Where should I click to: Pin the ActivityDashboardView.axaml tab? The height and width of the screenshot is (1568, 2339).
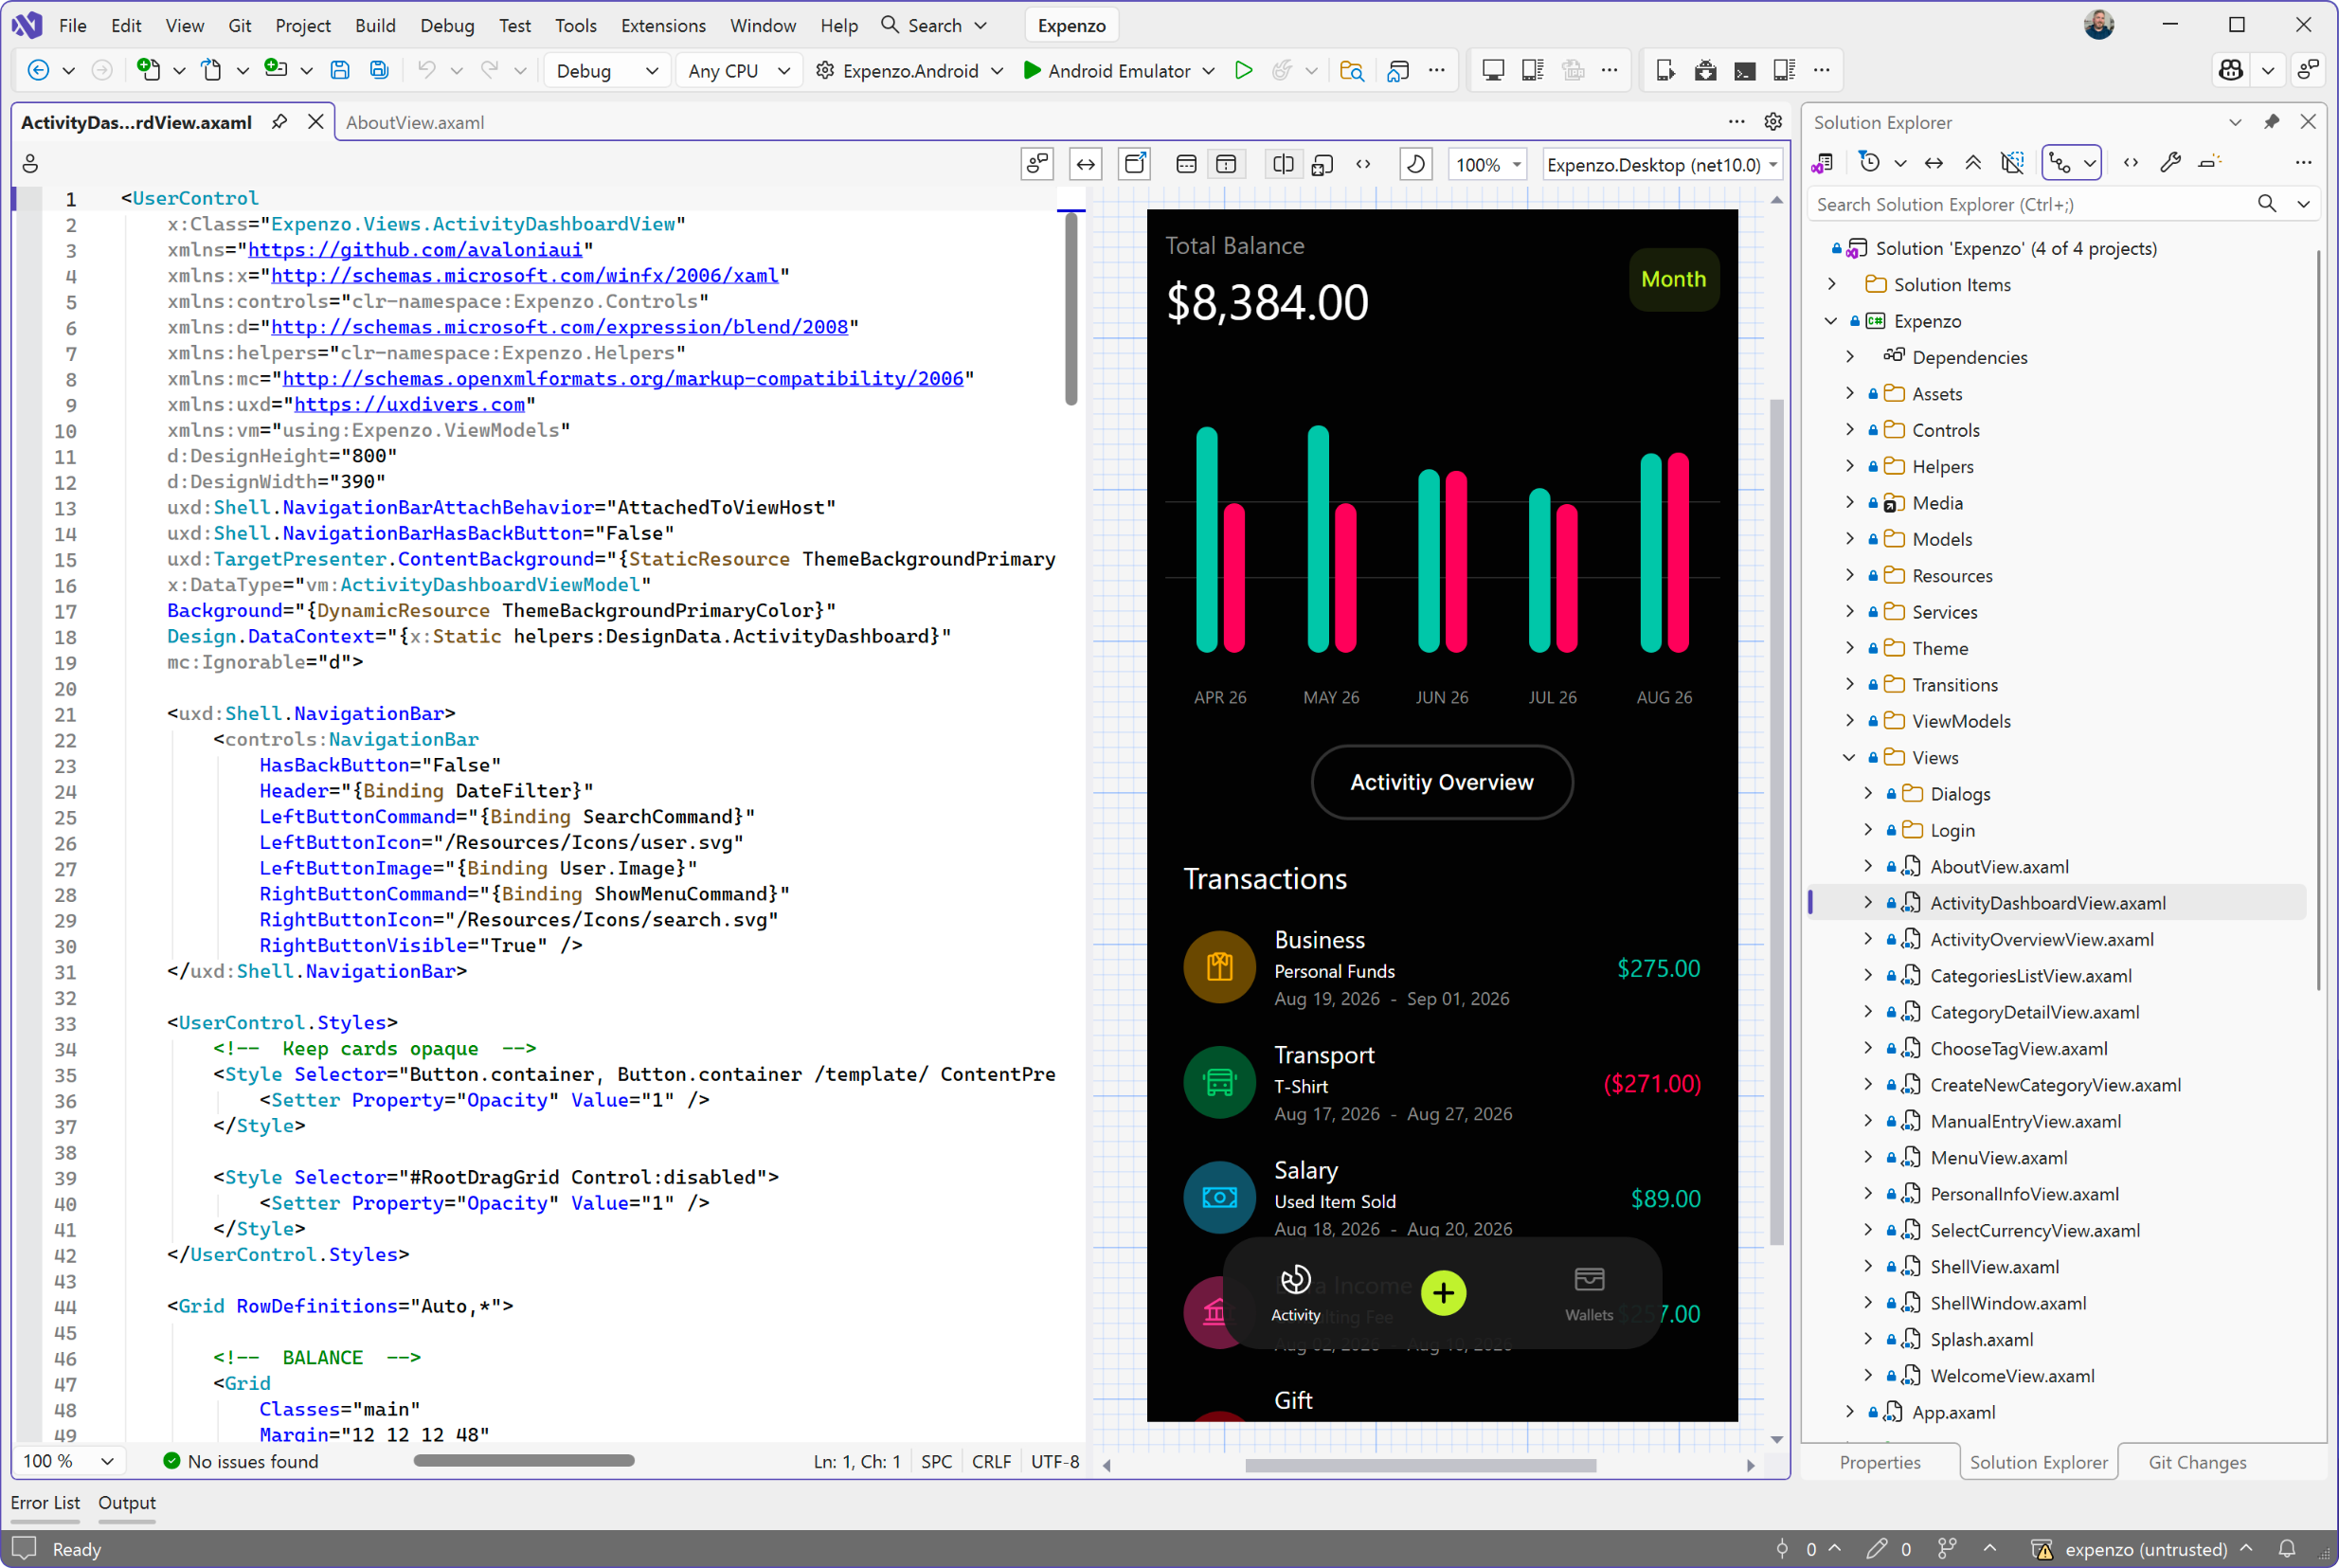click(x=279, y=122)
